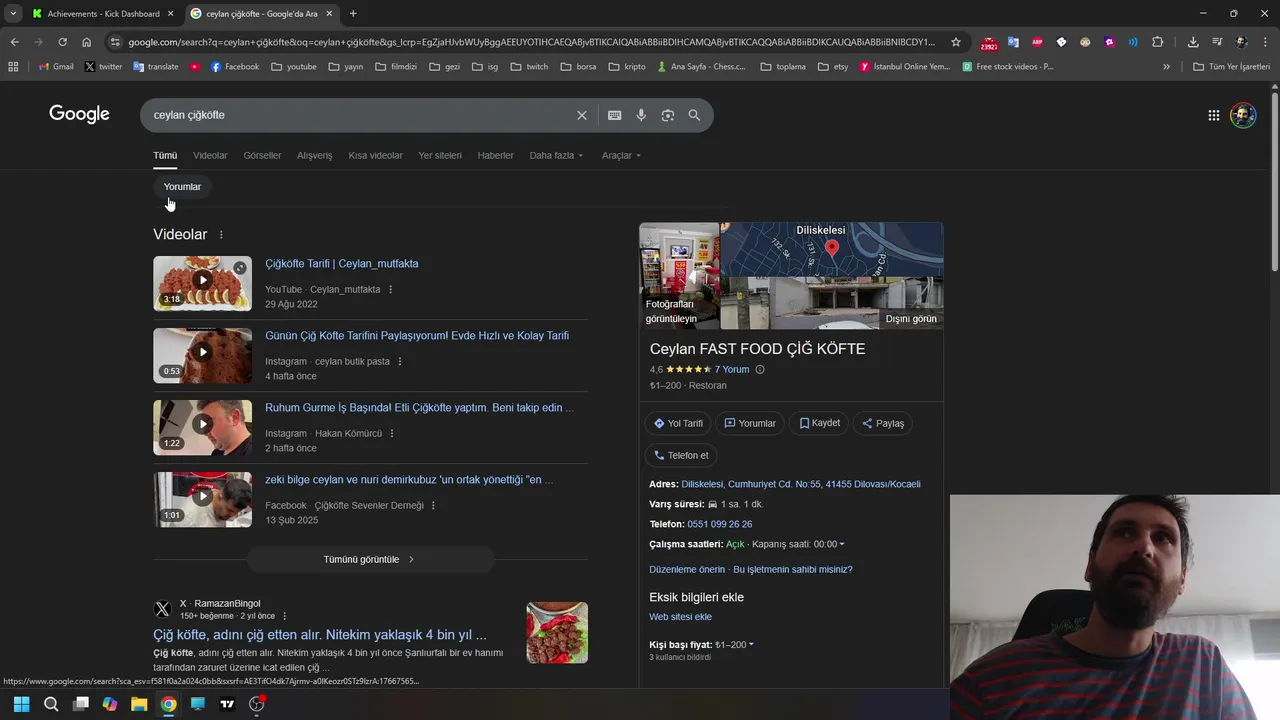The image size is (1280, 720).
Task: Switch to the Yer siteleri tab
Action: (440, 156)
